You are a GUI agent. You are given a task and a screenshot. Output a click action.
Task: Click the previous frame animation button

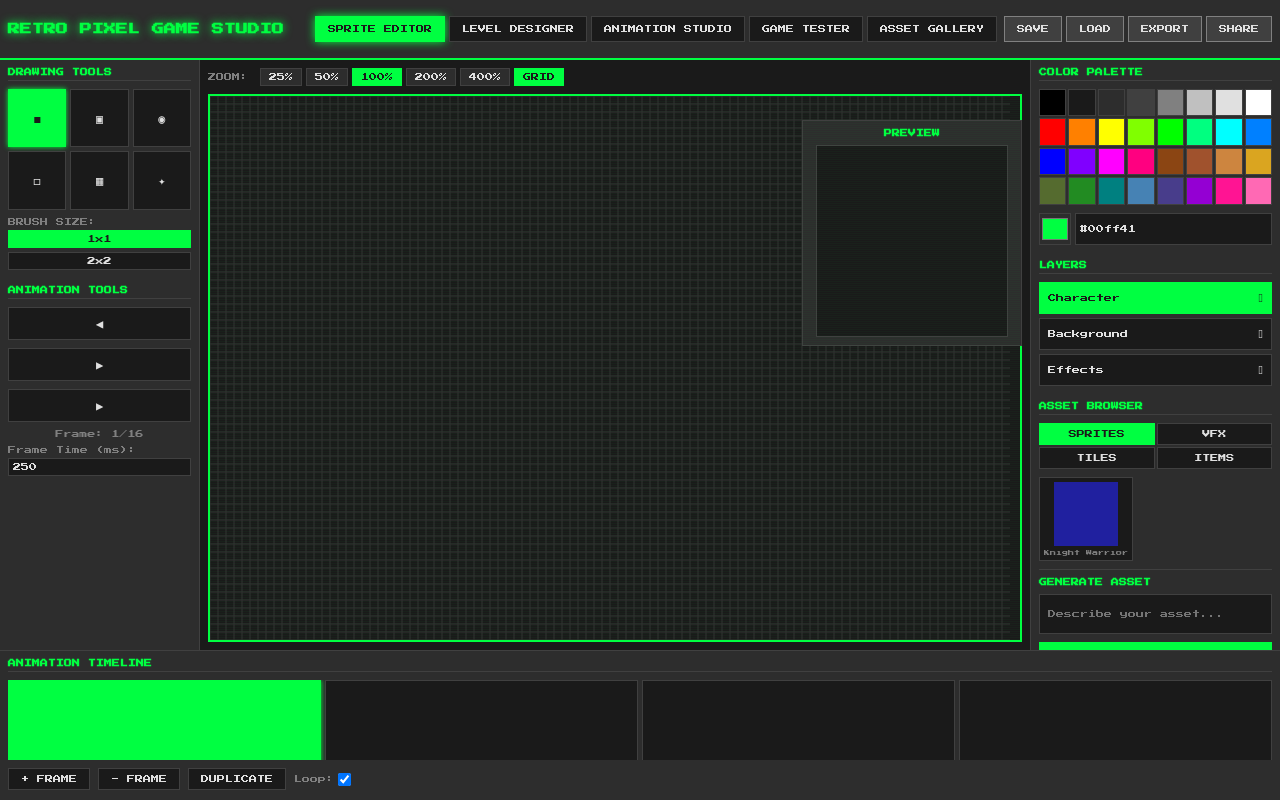pyautogui.click(x=99, y=323)
